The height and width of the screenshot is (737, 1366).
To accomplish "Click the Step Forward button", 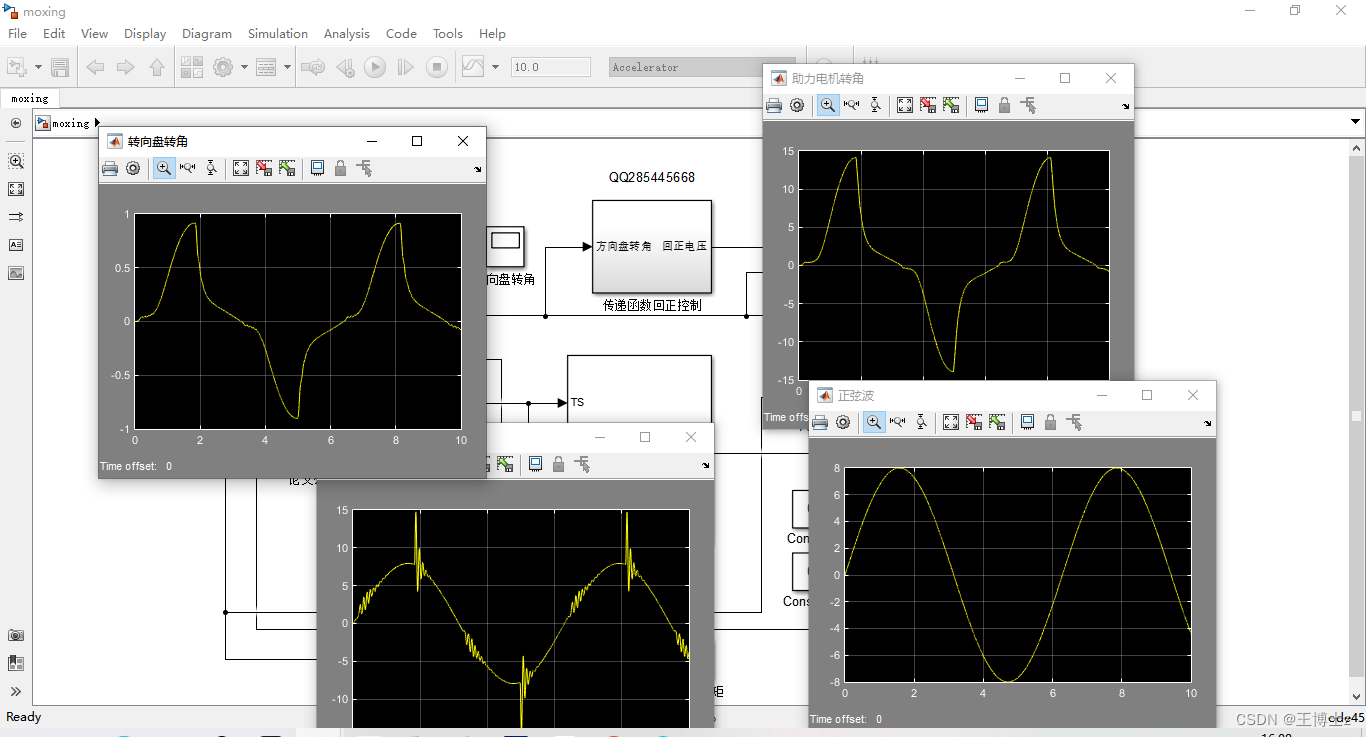I will tap(404, 67).
